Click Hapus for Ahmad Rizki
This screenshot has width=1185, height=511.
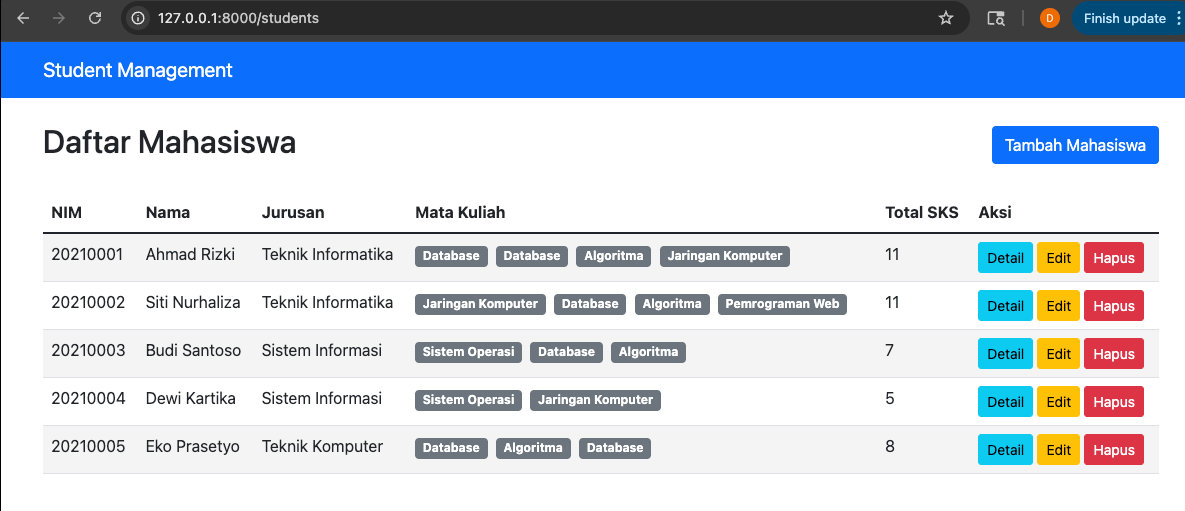click(1114, 258)
